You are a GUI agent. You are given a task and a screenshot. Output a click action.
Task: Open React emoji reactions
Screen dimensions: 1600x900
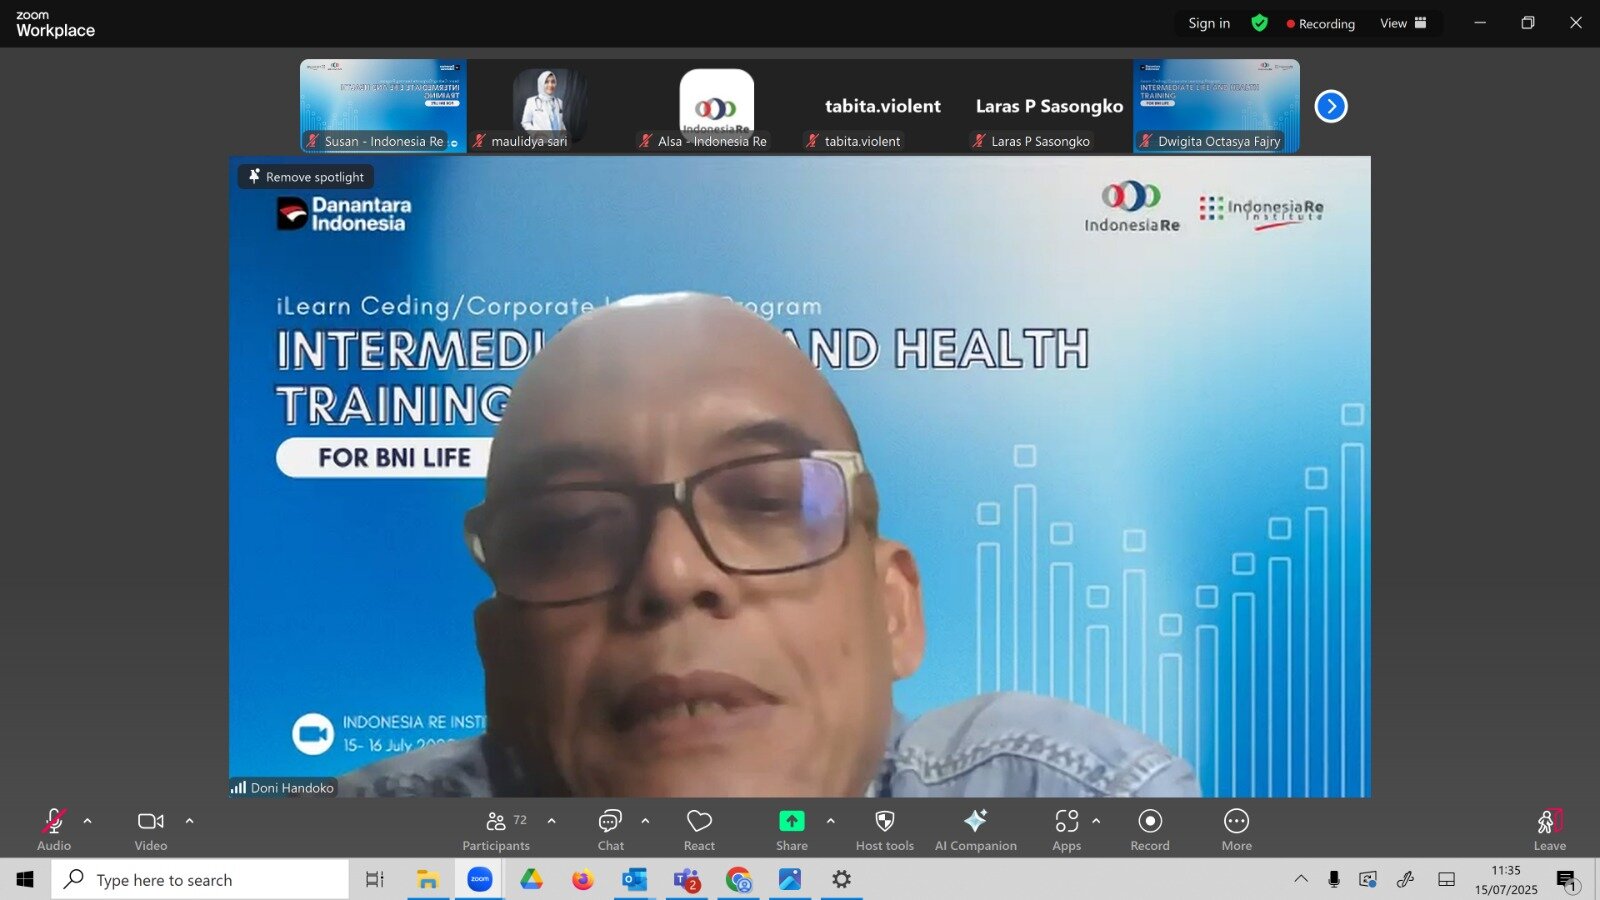pyautogui.click(x=699, y=829)
